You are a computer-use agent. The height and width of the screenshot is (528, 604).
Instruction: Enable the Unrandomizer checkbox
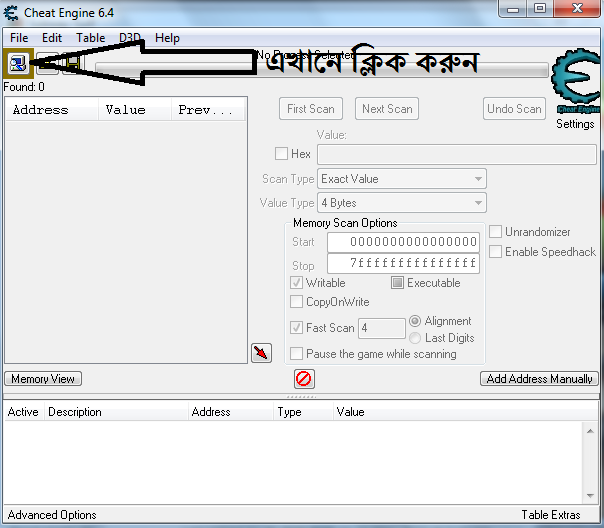(495, 232)
